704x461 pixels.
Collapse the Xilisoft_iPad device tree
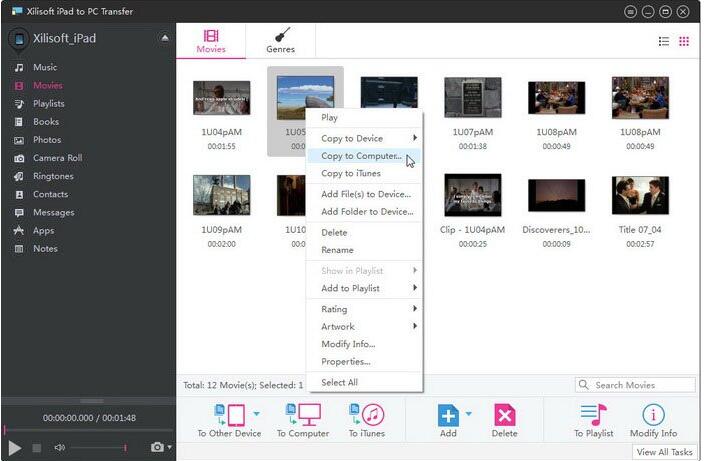pos(165,38)
